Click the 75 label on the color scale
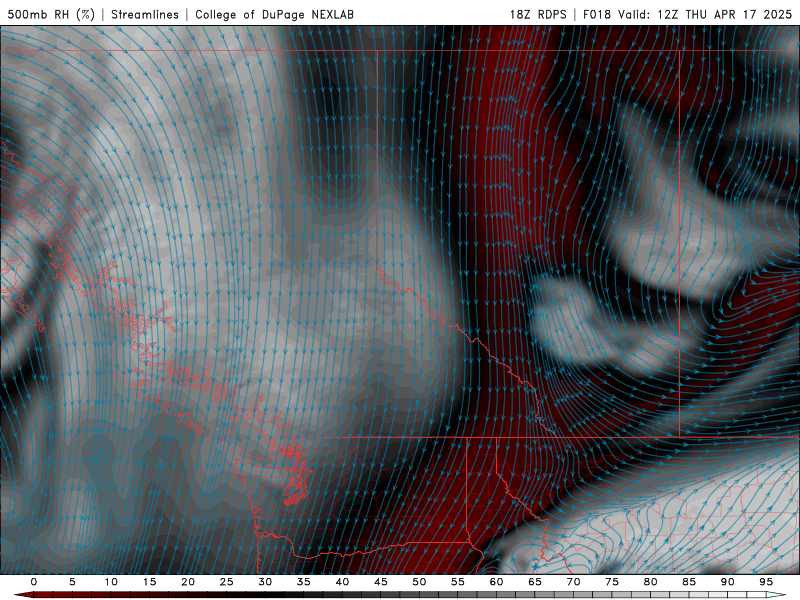This screenshot has width=800, height=600. click(612, 582)
